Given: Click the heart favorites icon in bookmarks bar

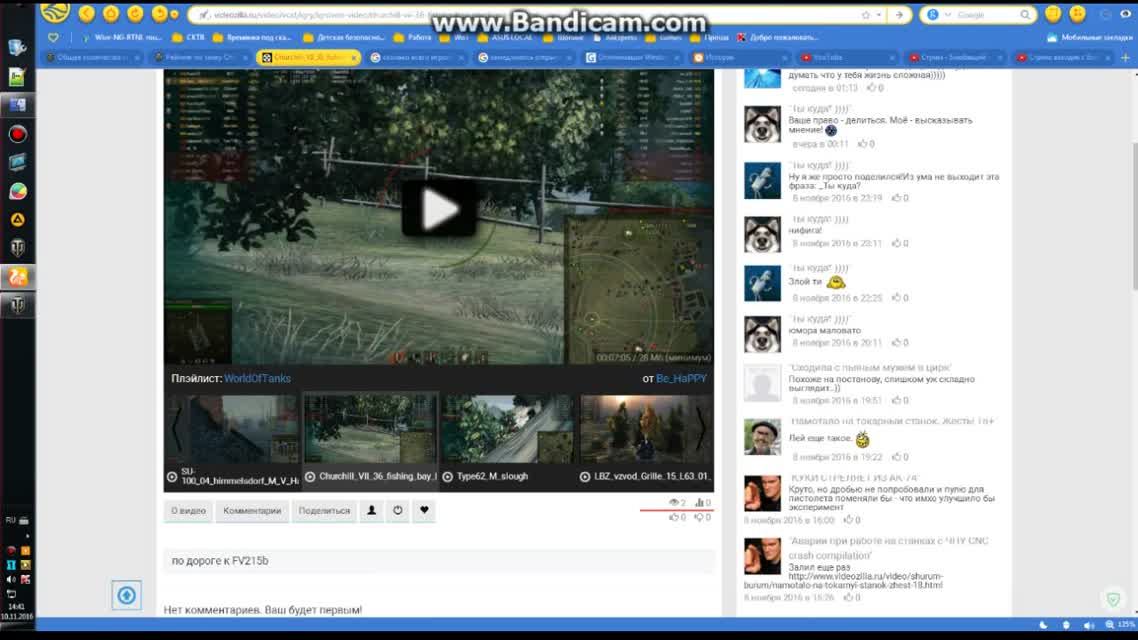Looking at the screenshot, I should (x=53, y=37).
